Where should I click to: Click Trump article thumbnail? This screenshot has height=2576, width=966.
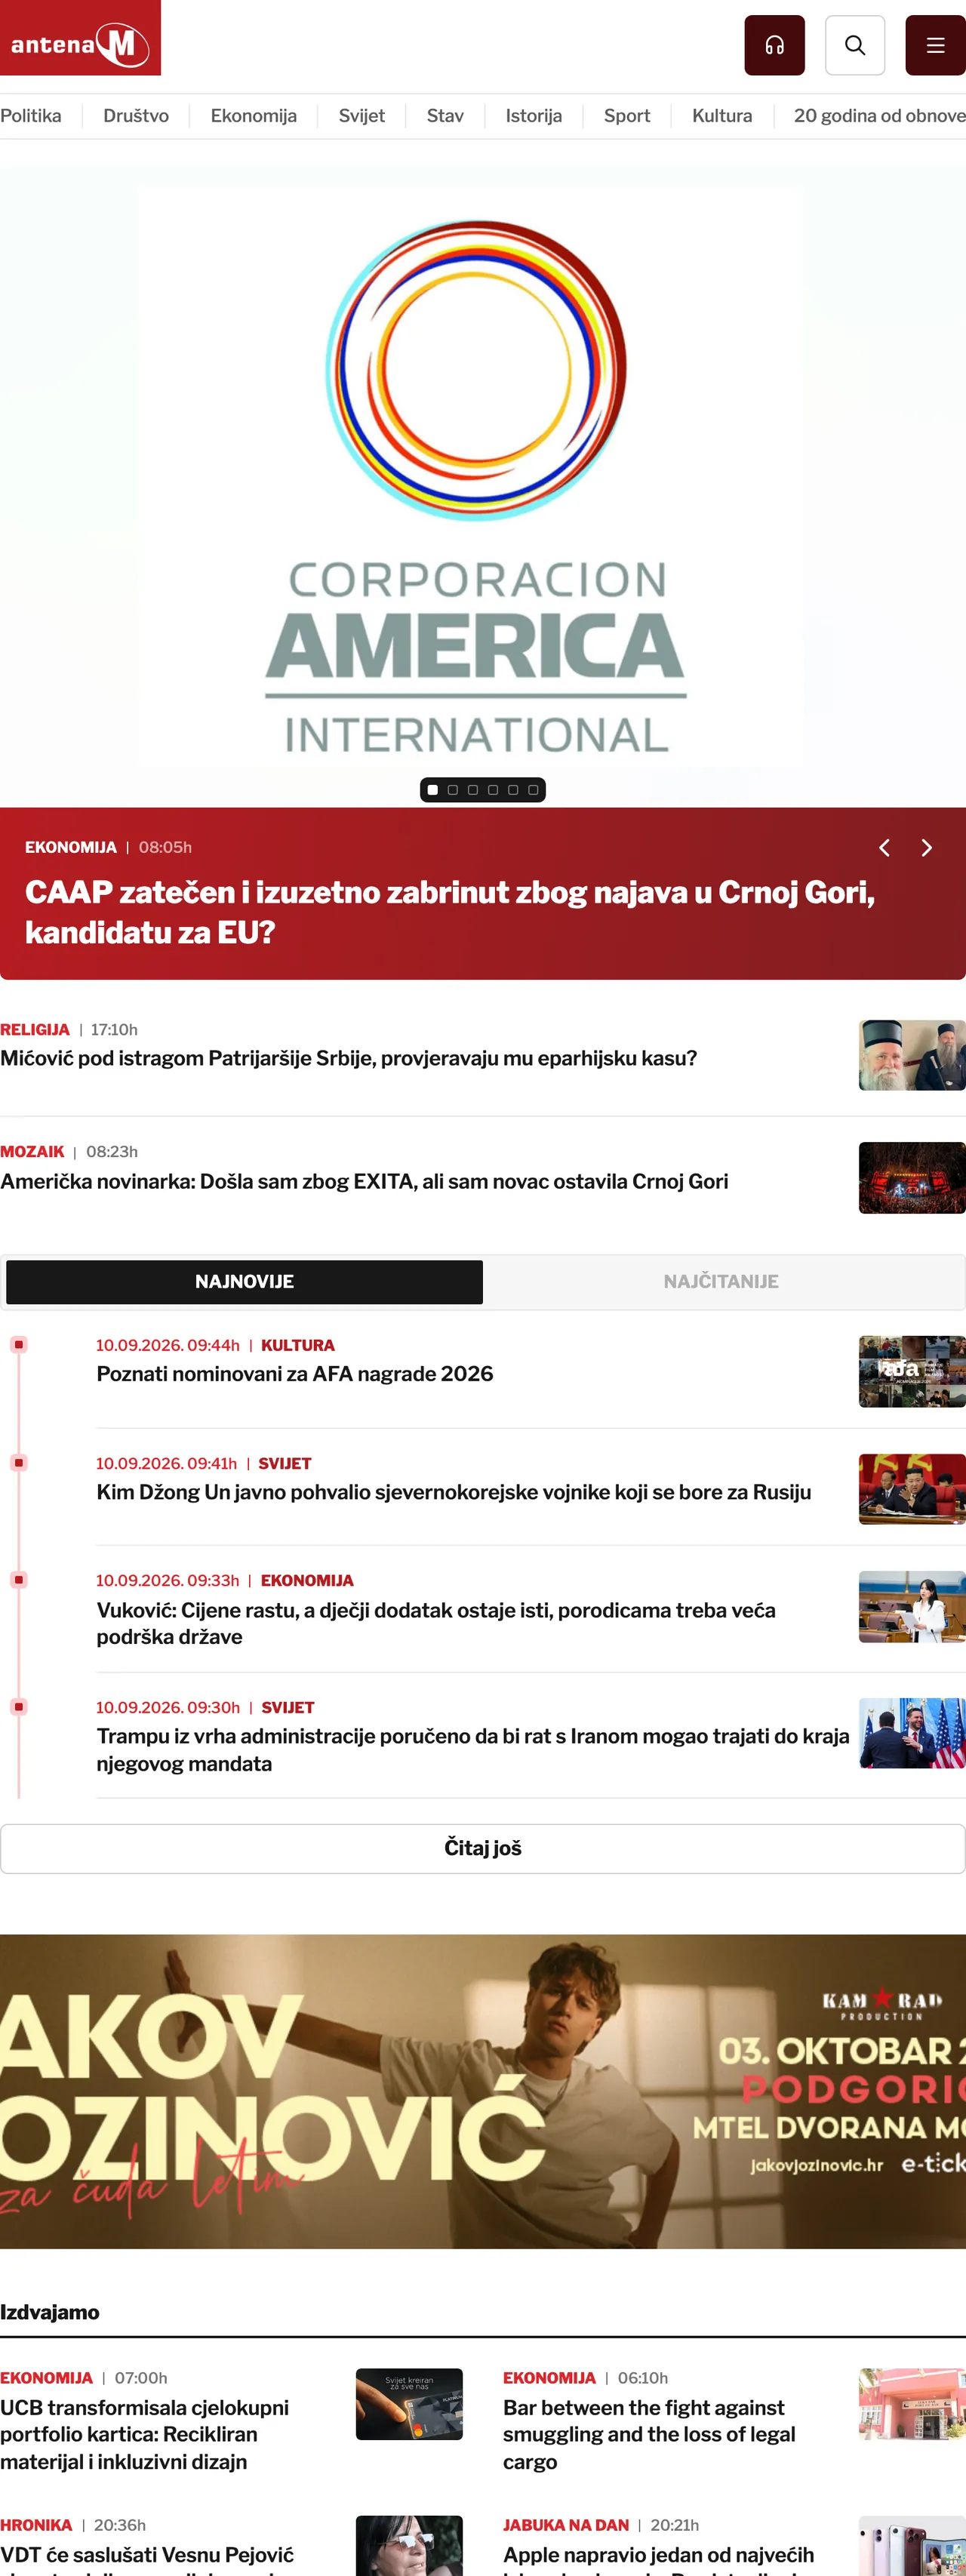click(x=912, y=1733)
